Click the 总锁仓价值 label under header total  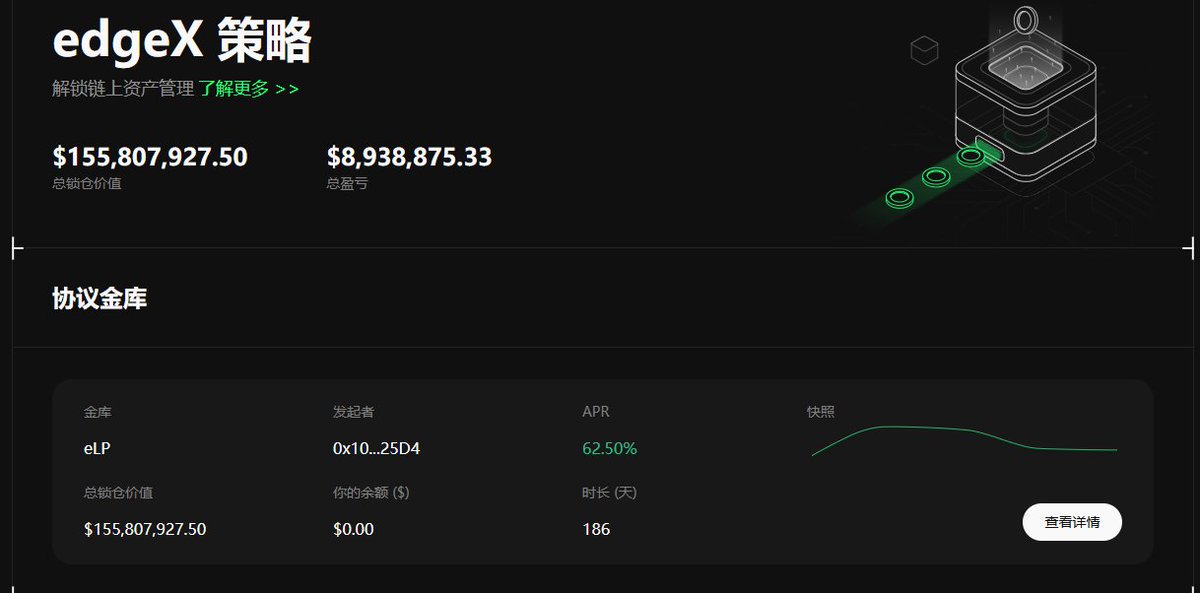click(87, 184)
